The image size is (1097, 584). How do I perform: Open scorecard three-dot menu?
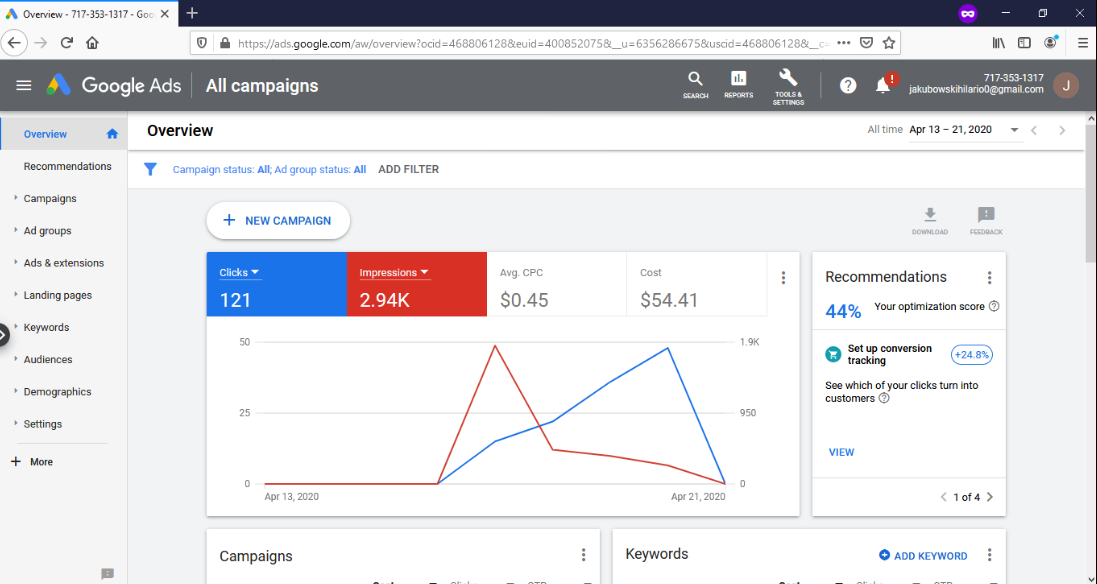pos(784,278)
